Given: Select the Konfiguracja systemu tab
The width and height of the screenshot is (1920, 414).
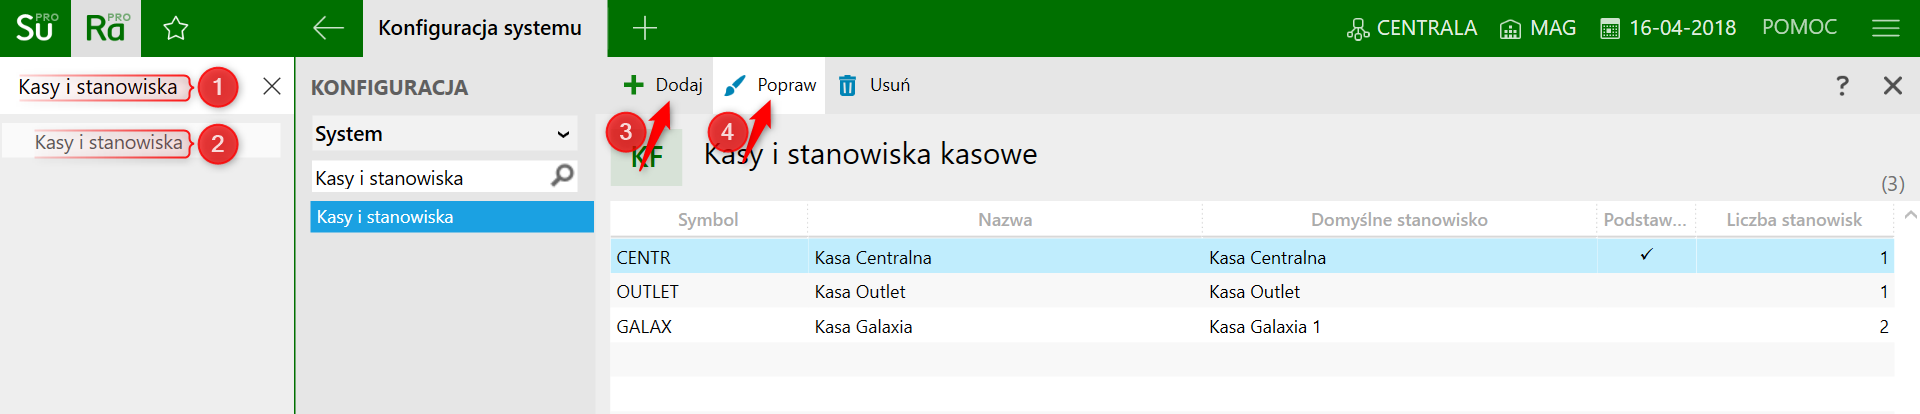Looking at the screenshot, I should point(480,28).
